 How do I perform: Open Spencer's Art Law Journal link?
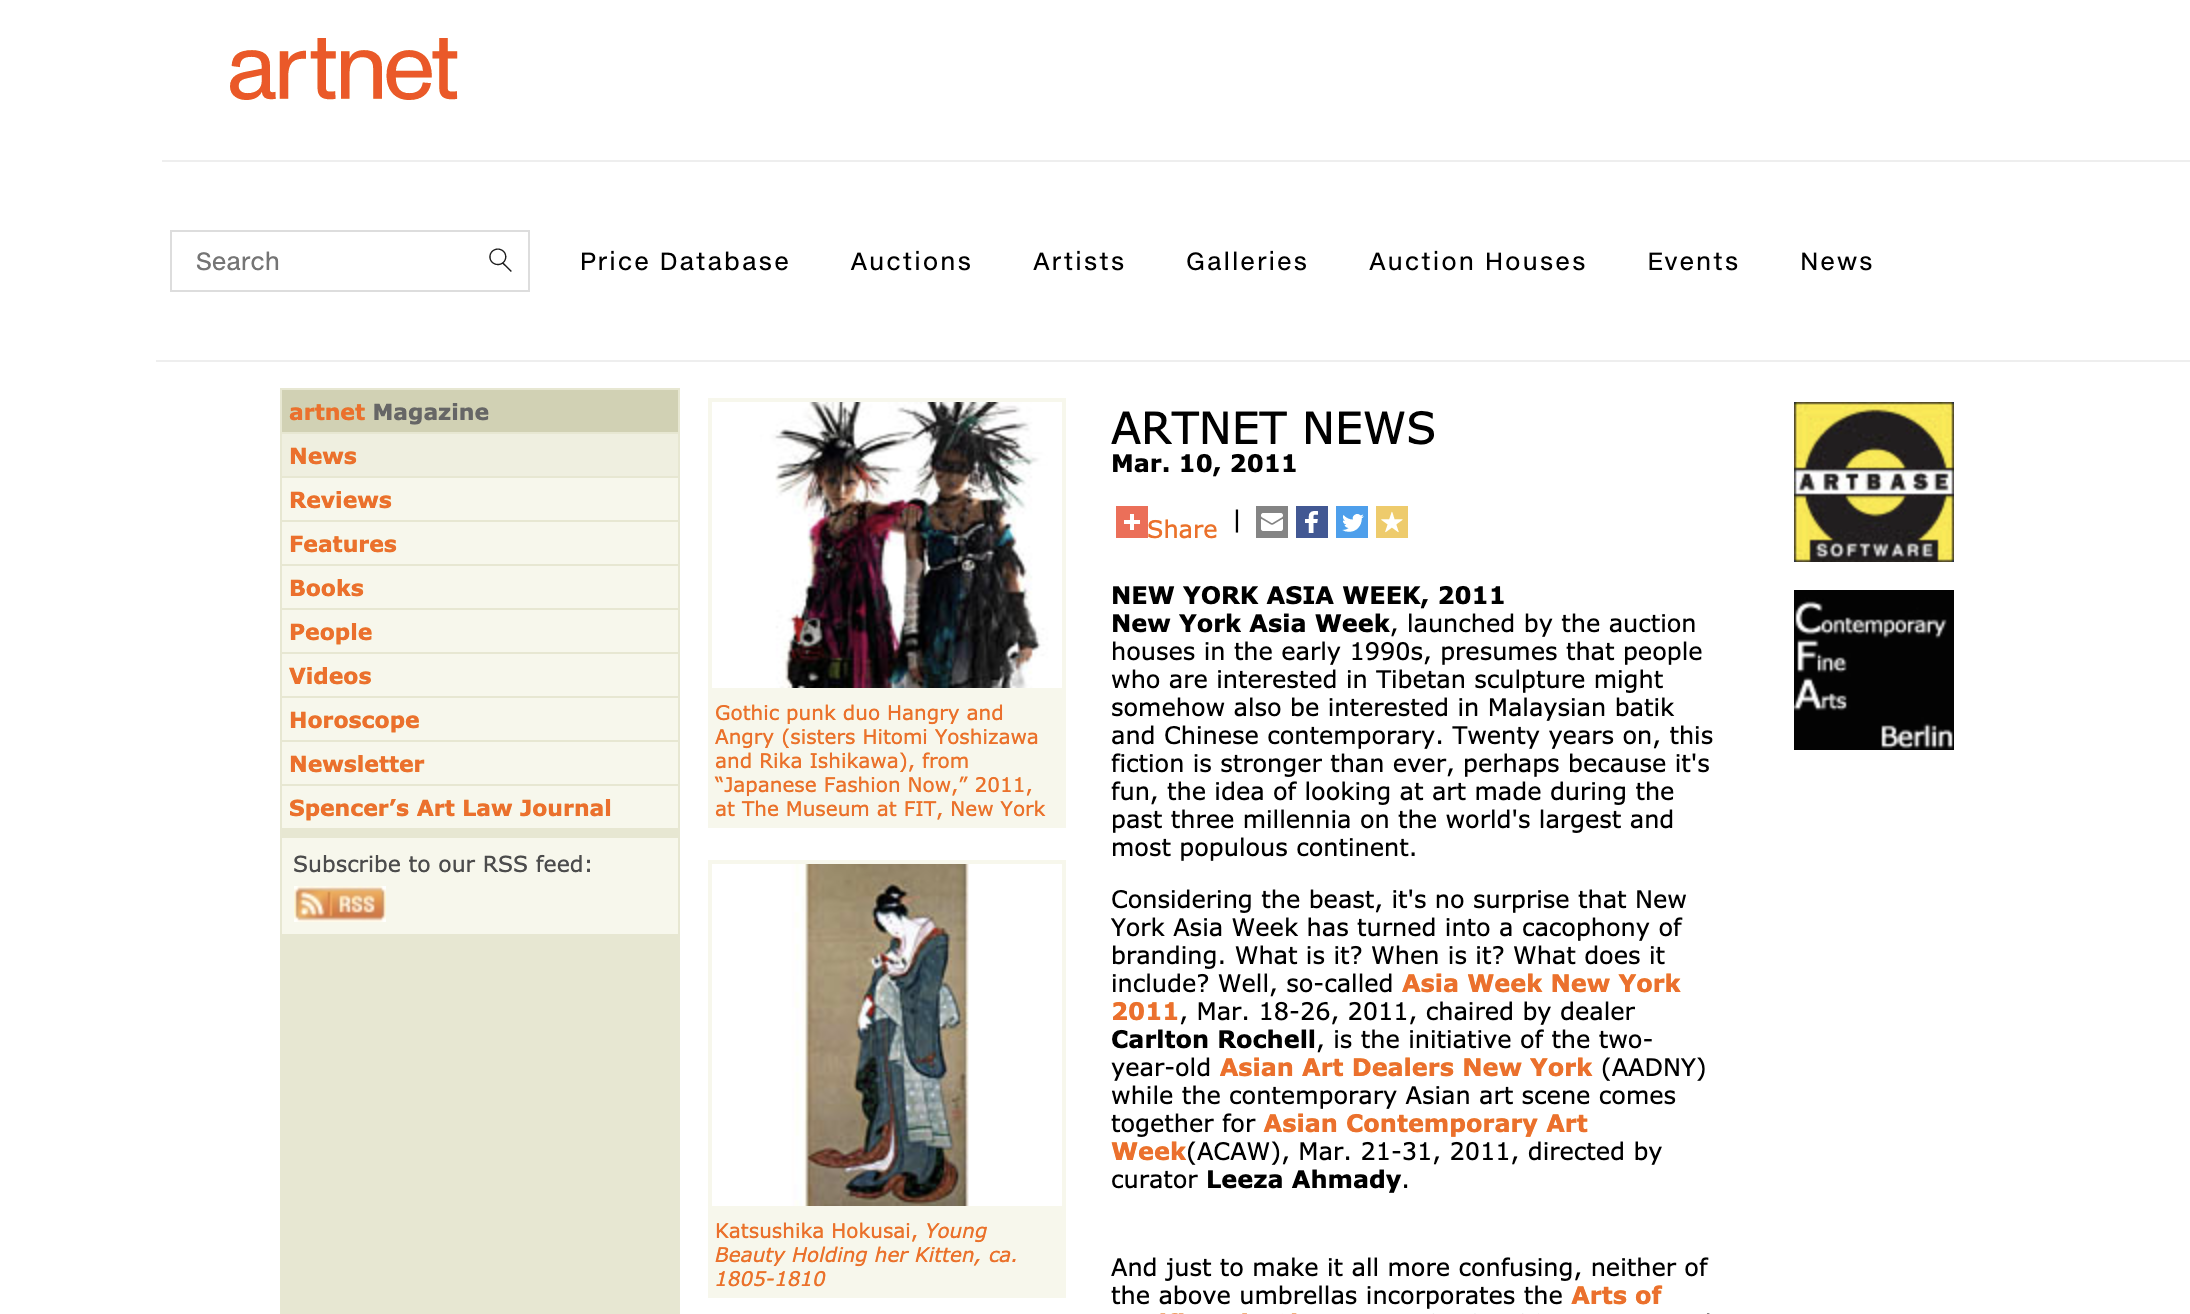pyautogui.click(x=450, y=808)
